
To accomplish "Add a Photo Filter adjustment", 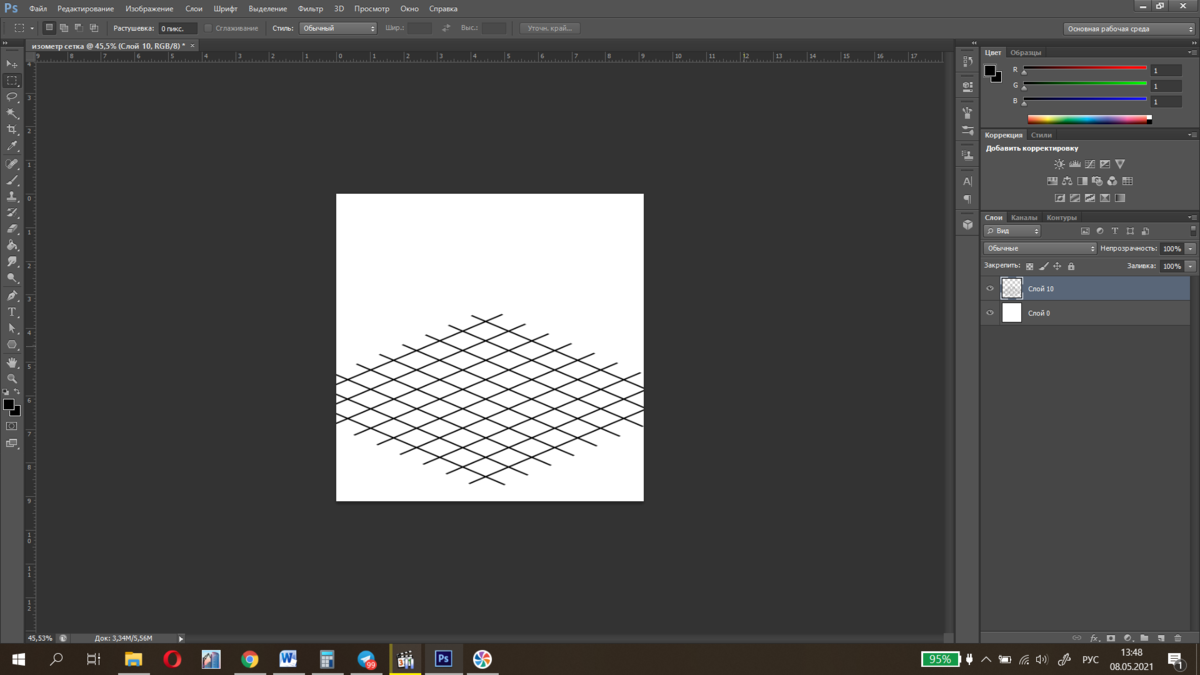I will pos(1097,181).
